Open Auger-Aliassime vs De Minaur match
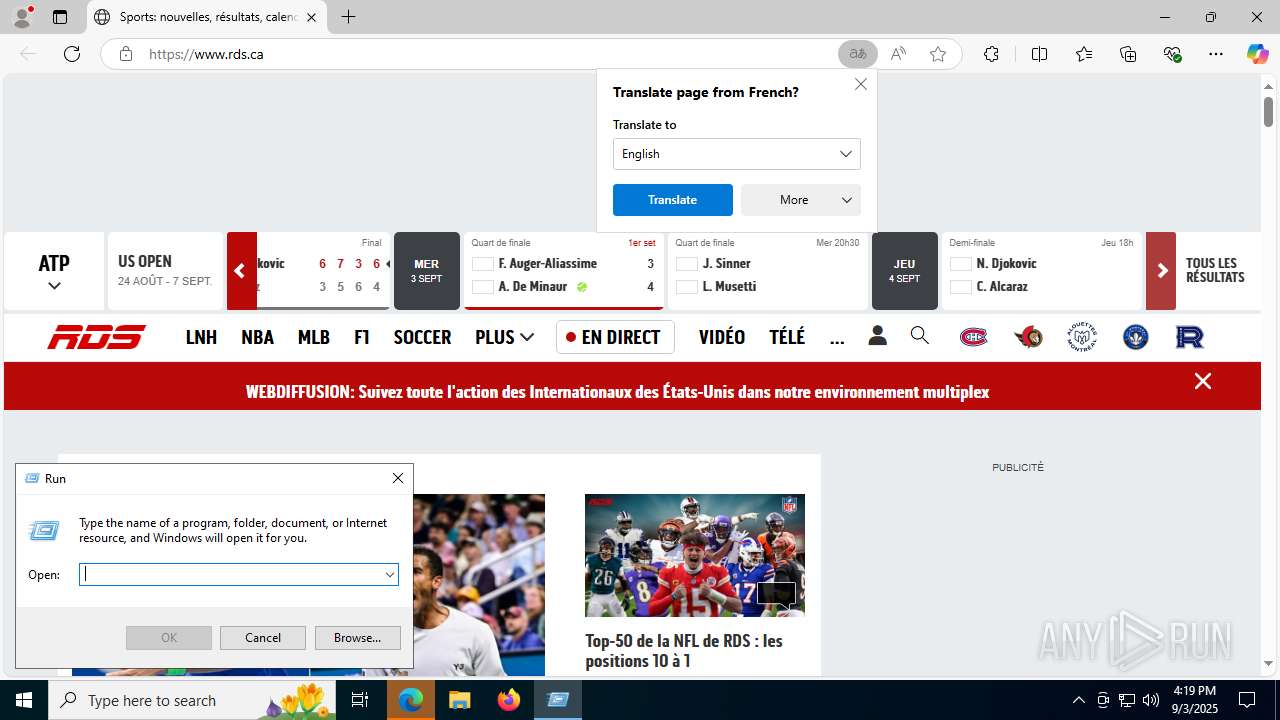 coord(564,271)
